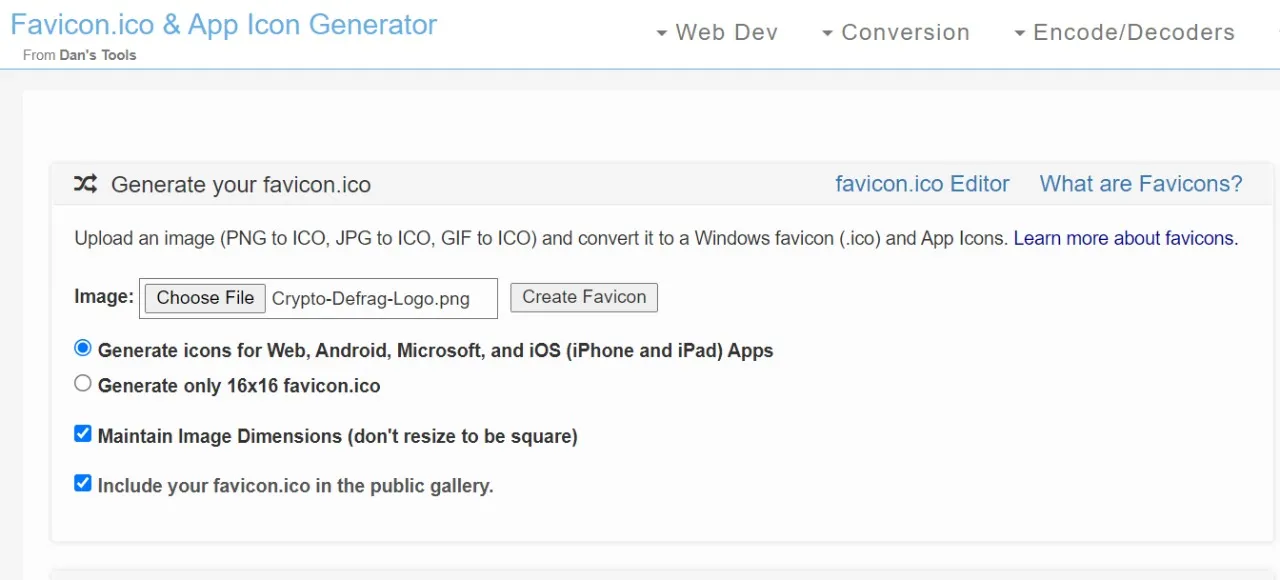1280x580 pixels.
Task: Visit the Dan's Tools link
Action: [98, 55]
